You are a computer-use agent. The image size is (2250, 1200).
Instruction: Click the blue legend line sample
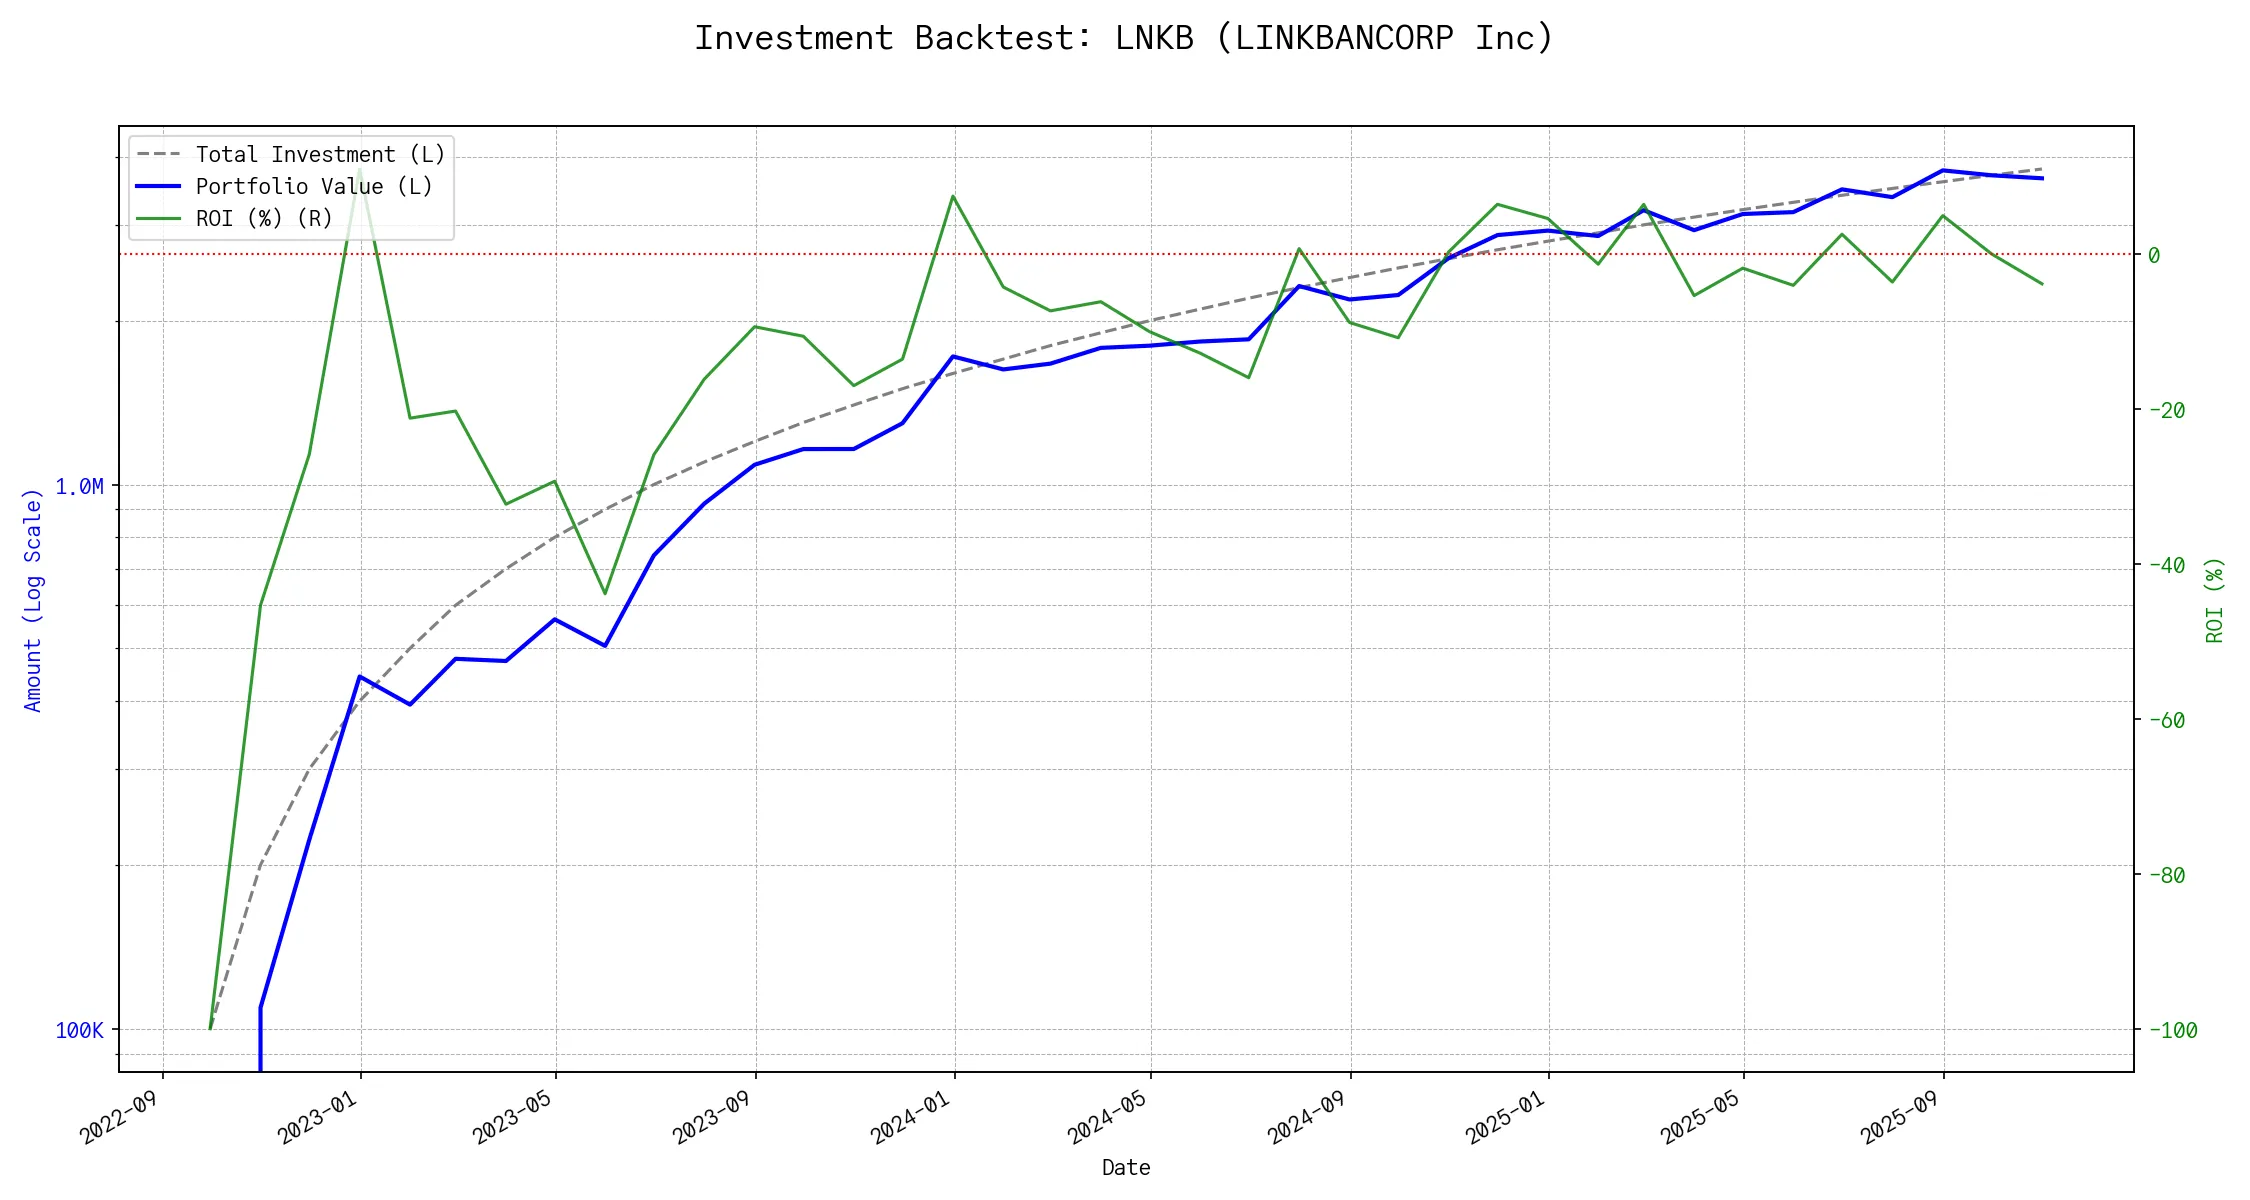(159, 187)
